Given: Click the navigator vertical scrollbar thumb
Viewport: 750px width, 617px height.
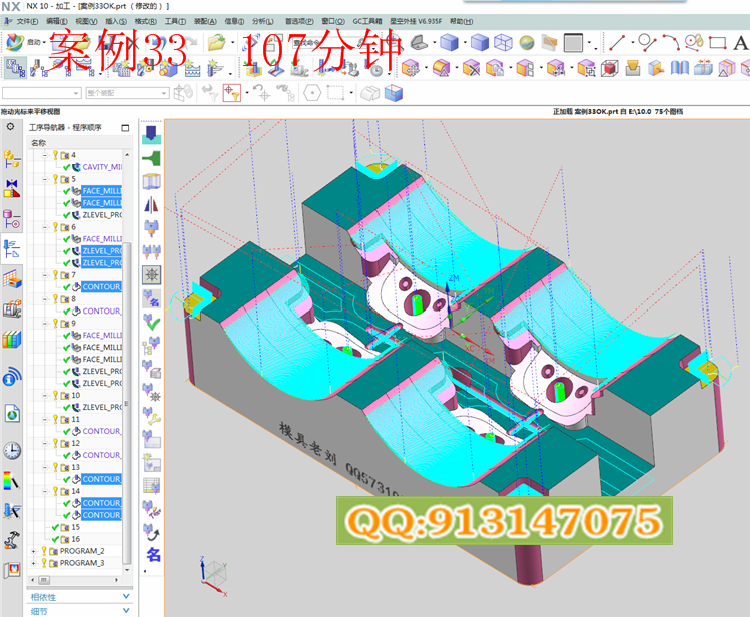Looking at the screenshot, I should tap(126, 403).
